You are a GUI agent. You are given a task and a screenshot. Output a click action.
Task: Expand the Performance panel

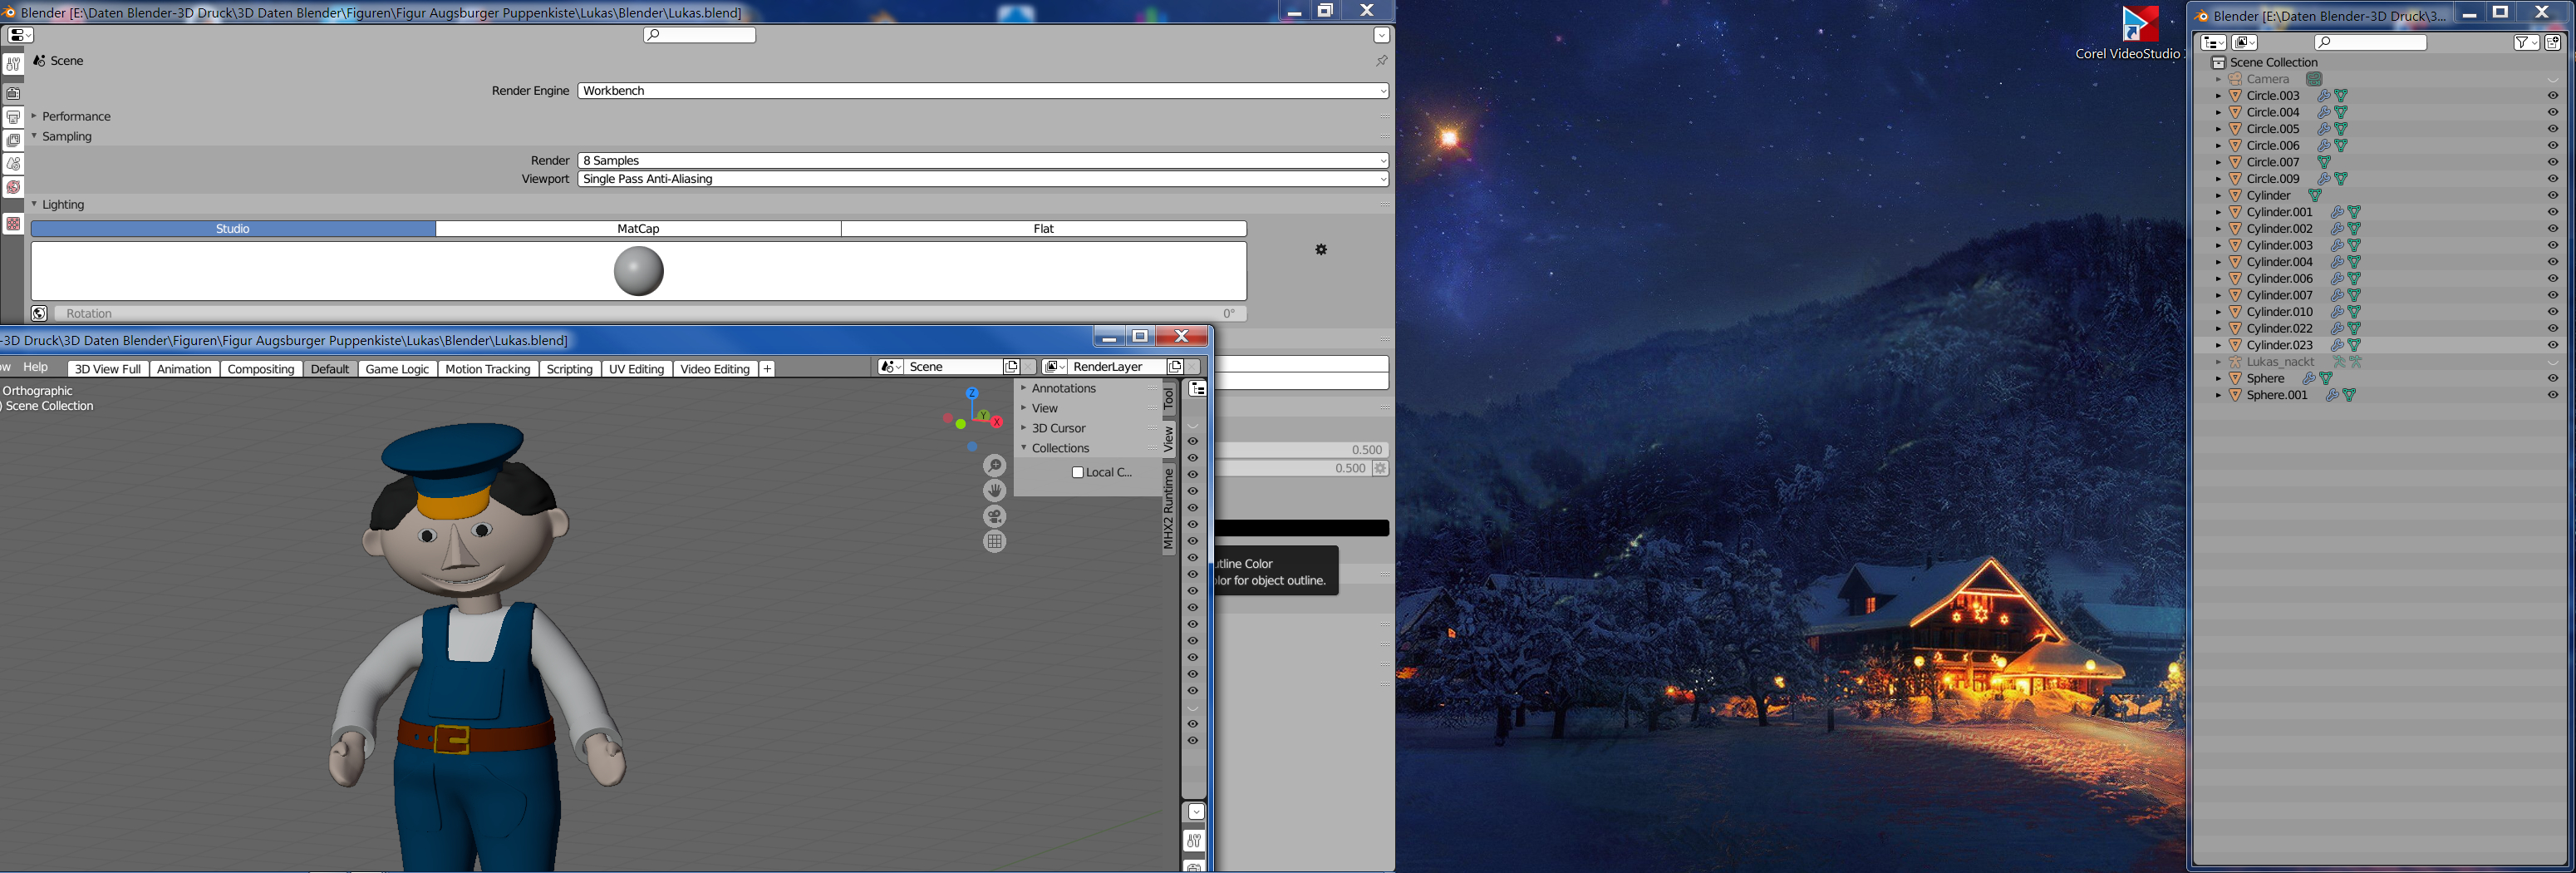pos(76,116)
